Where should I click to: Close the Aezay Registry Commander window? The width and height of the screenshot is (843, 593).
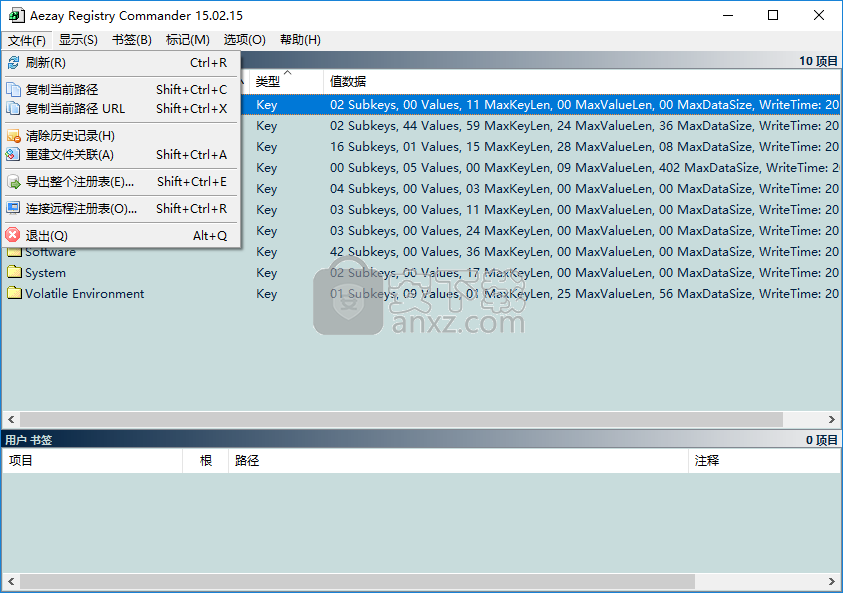pos(818,15)
